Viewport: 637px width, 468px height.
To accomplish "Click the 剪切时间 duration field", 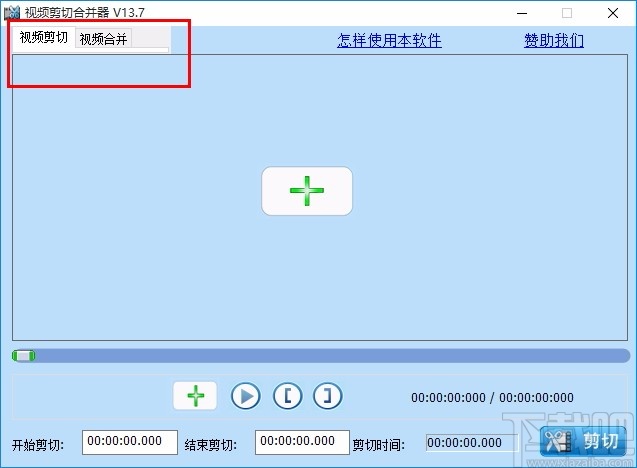I will coord(472,443).
